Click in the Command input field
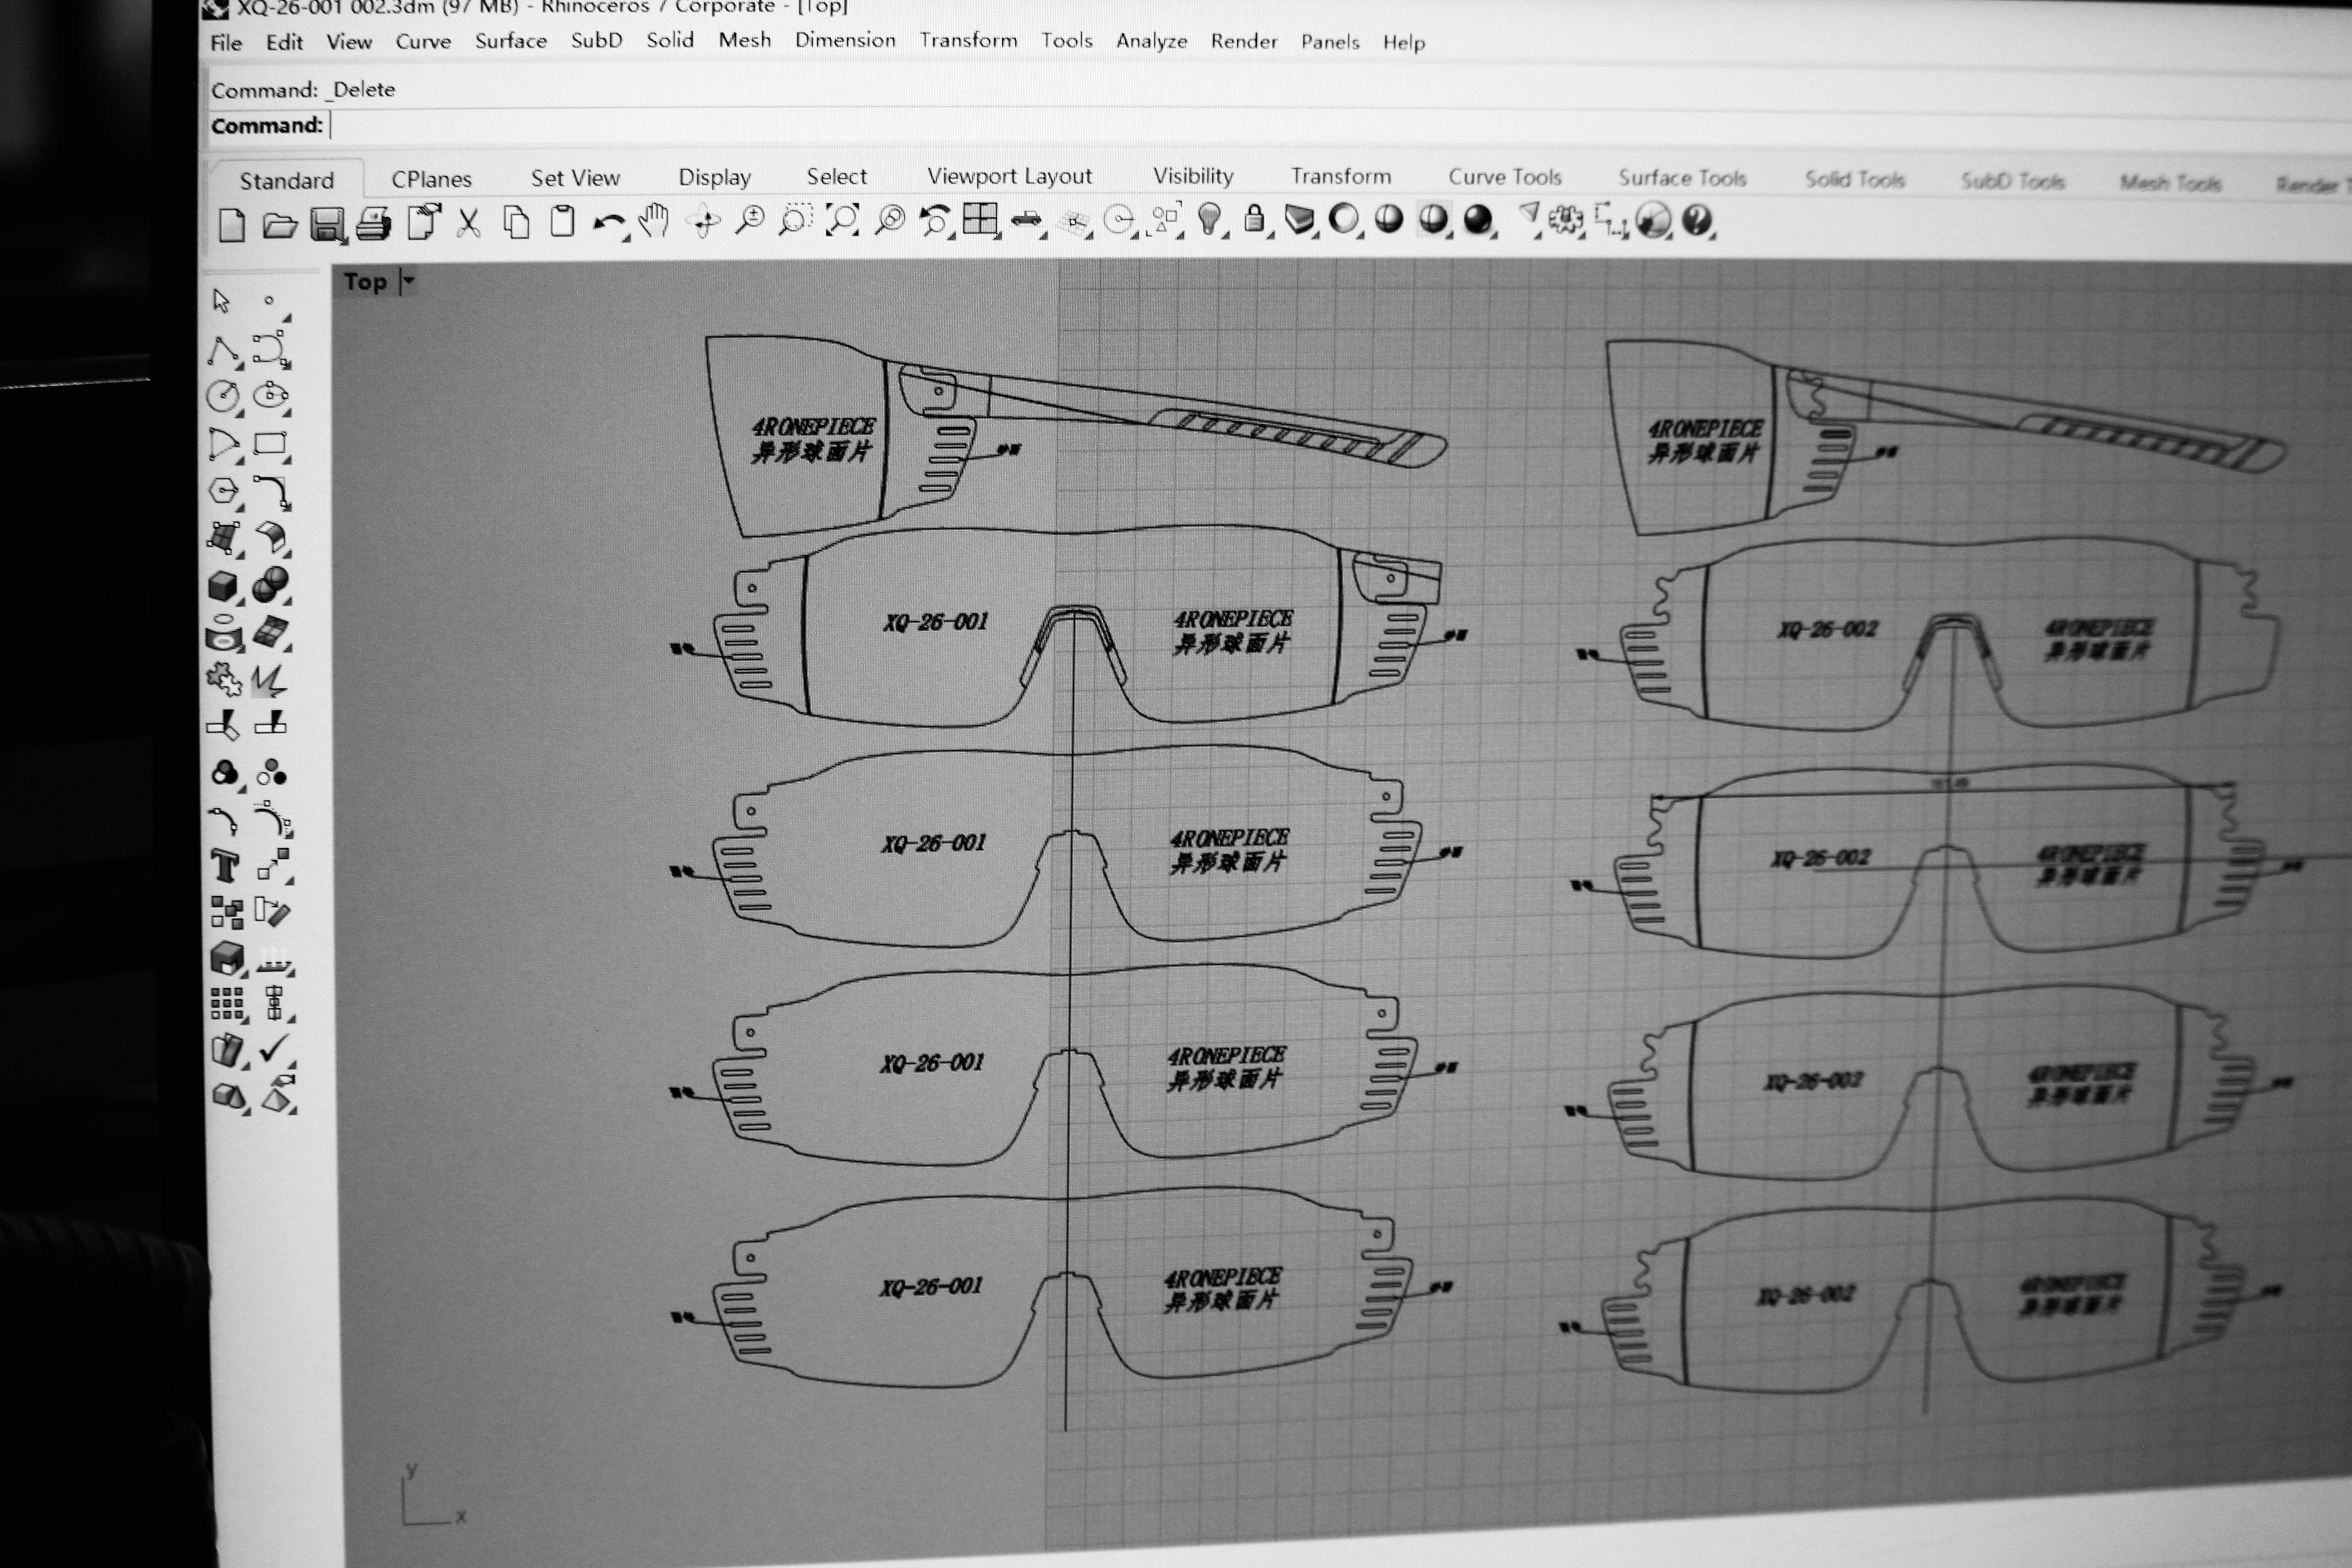 pyautogui.click(x=800, y=126)
